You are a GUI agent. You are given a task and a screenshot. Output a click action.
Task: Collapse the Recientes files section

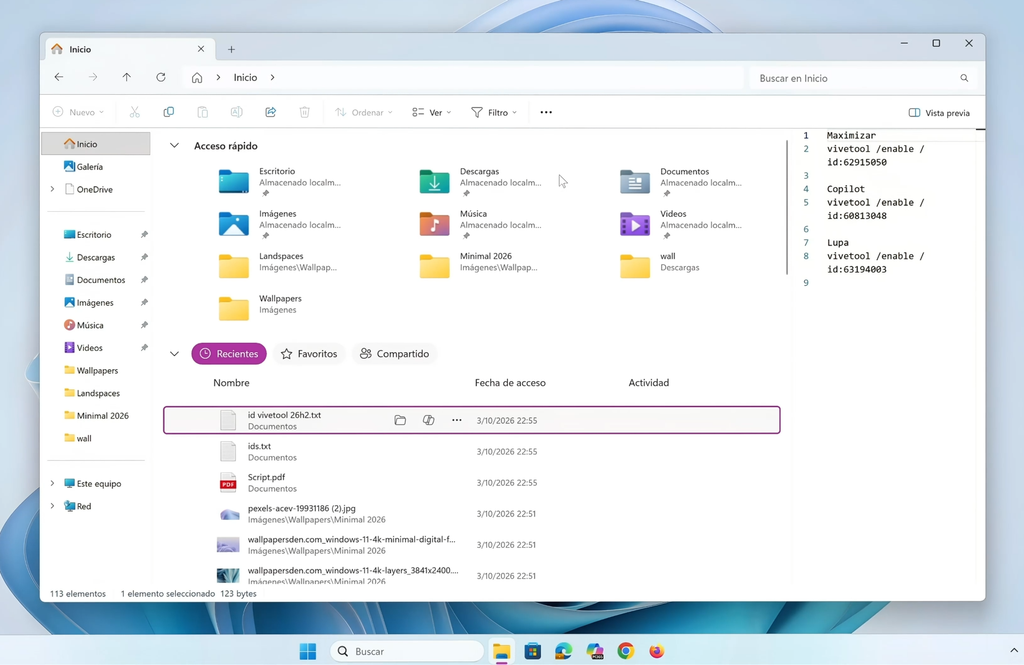(x=174, y=354)
